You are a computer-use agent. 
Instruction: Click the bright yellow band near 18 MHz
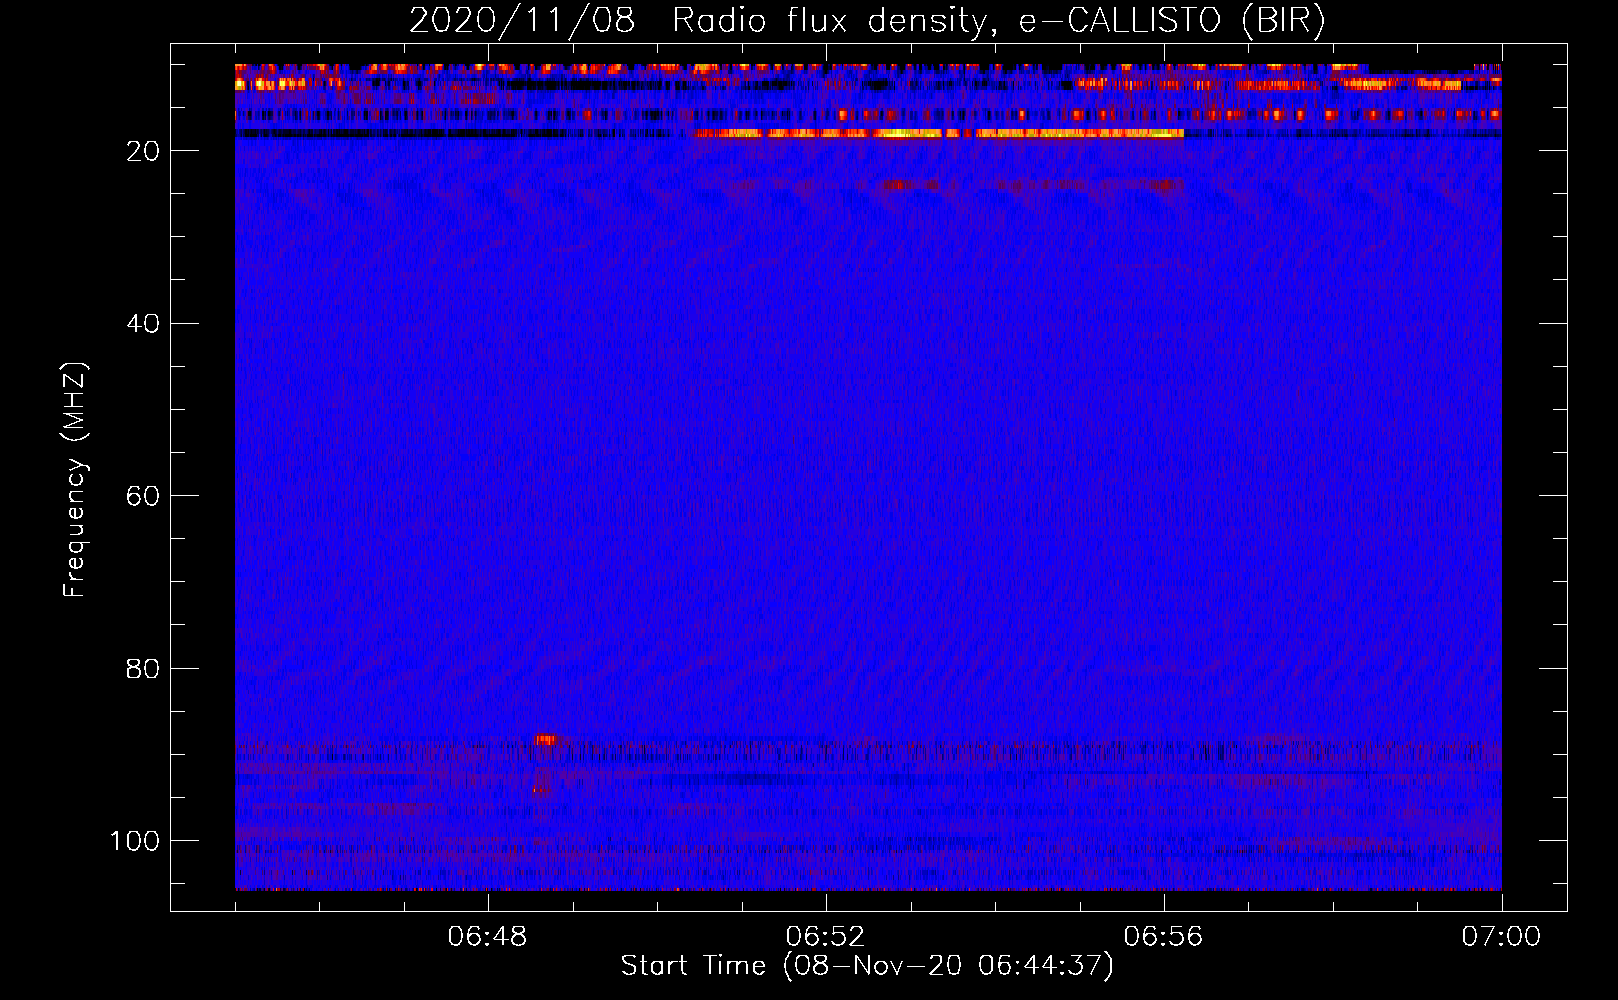940,133
